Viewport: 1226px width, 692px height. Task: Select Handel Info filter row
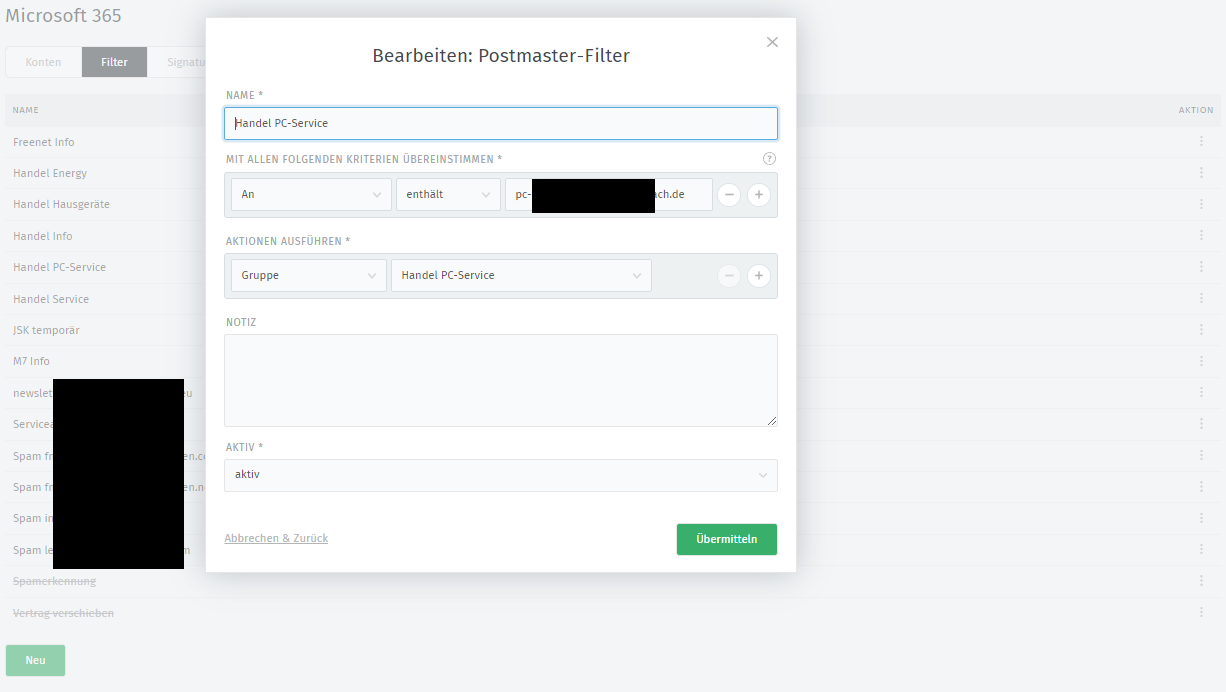click(x=43, y=236)
